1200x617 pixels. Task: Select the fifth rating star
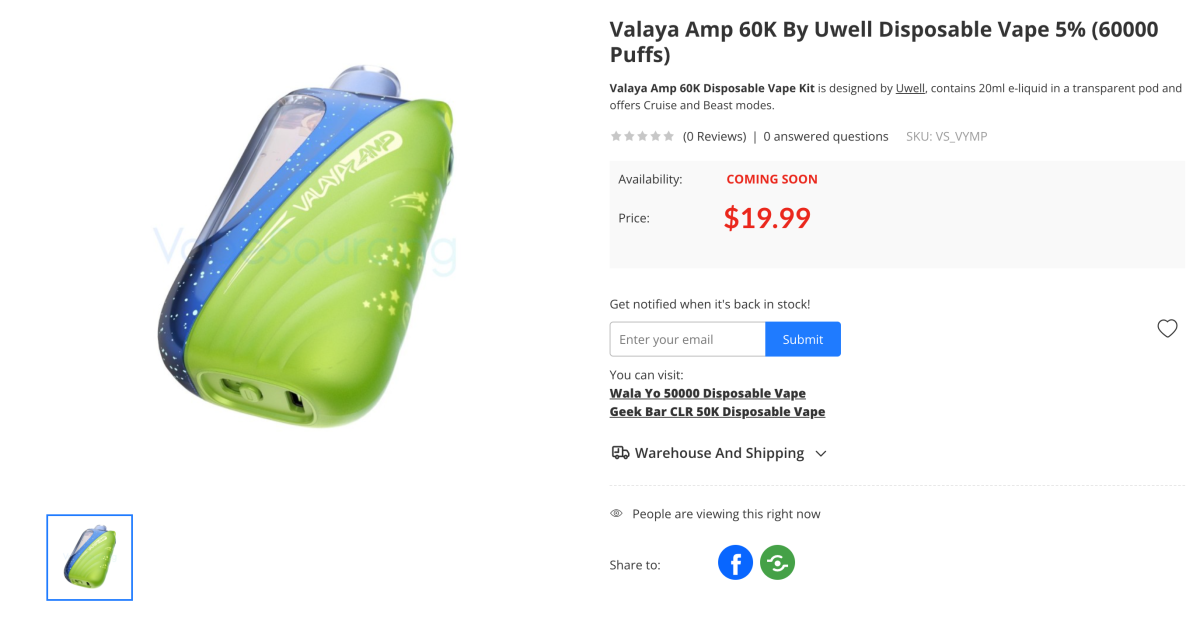pyautogui.click(x=667, y=135)
